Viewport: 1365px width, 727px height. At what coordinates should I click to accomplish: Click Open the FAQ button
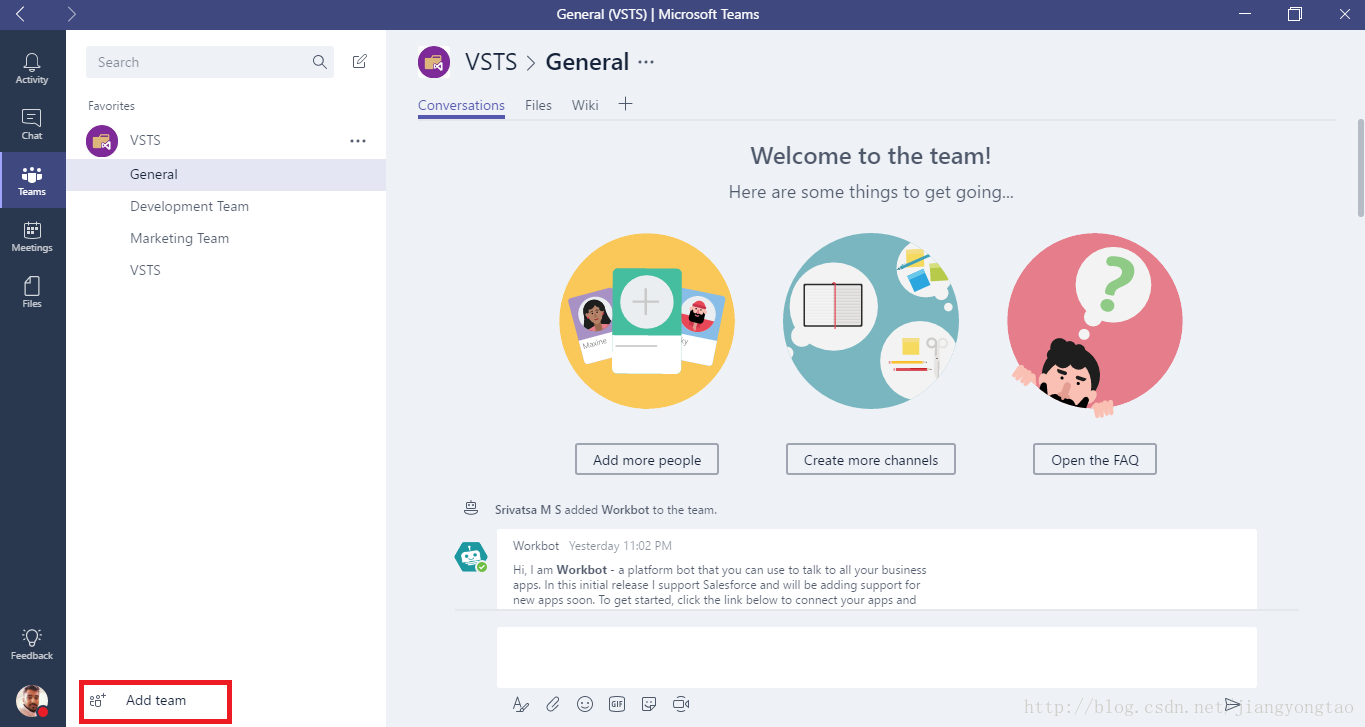pos(1095,460)
